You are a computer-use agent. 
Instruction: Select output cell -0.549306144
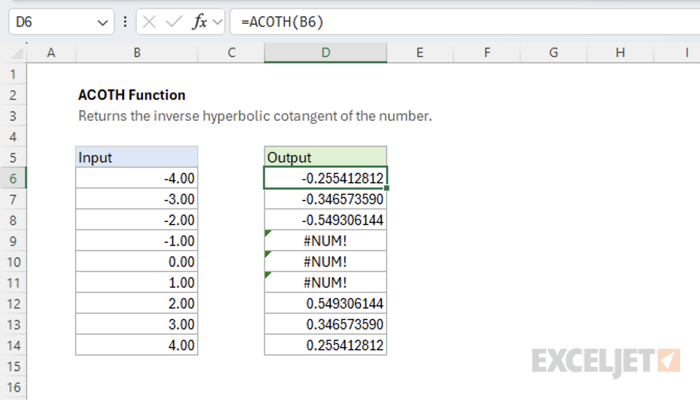click(325, 220)
